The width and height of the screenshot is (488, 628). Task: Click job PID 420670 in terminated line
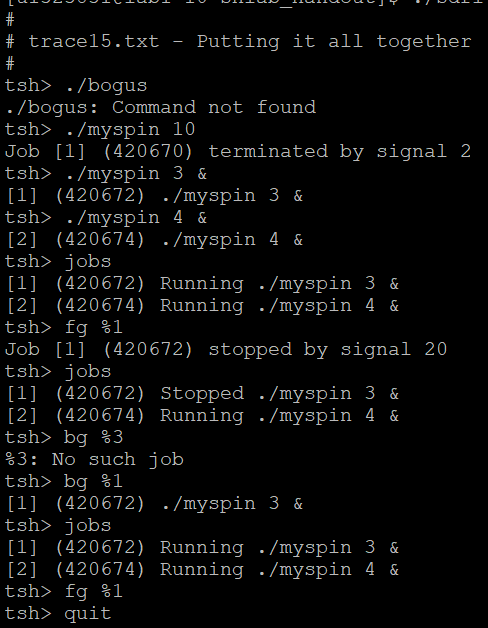[x=148, y=152]
